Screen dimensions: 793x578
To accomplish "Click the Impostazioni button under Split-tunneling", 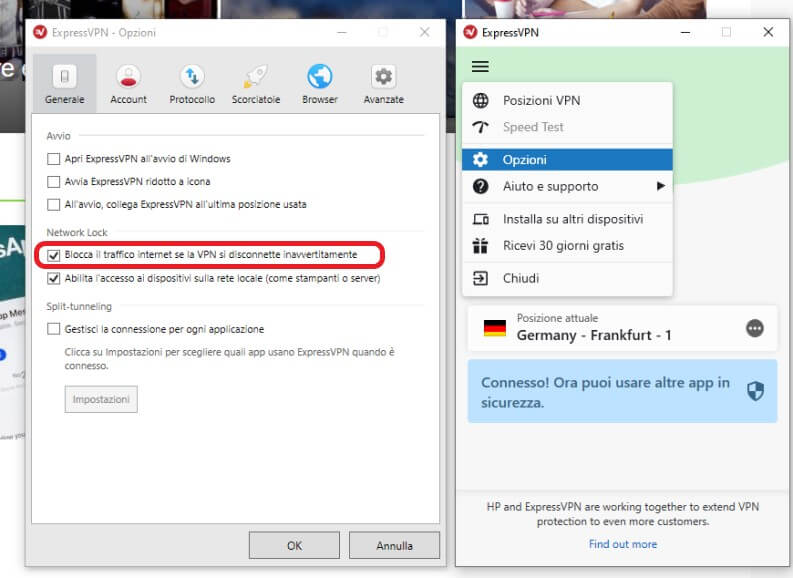I will point(101,399).
